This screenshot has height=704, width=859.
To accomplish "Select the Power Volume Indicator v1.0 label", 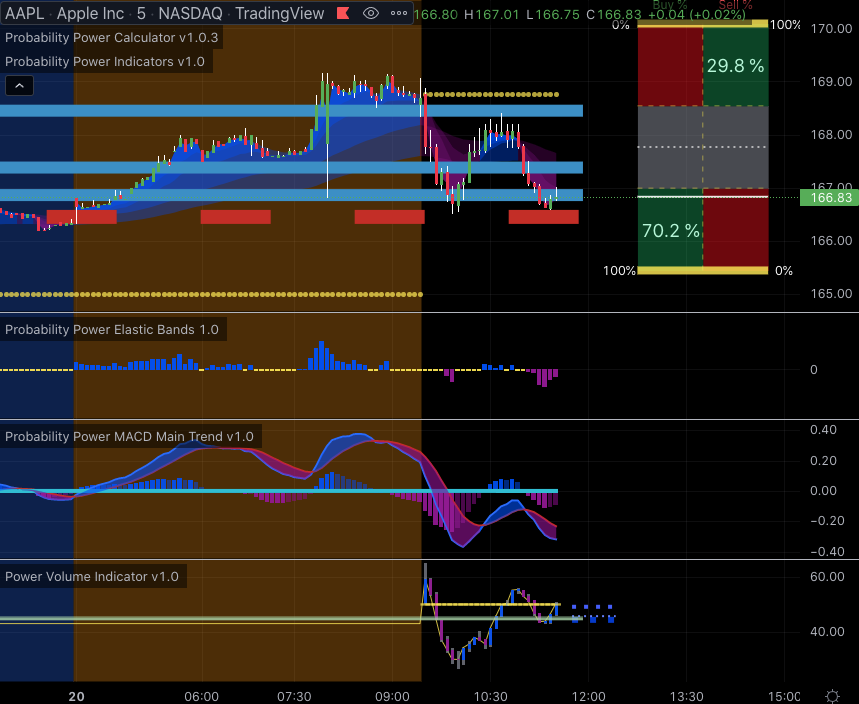I will click(92, 576).
